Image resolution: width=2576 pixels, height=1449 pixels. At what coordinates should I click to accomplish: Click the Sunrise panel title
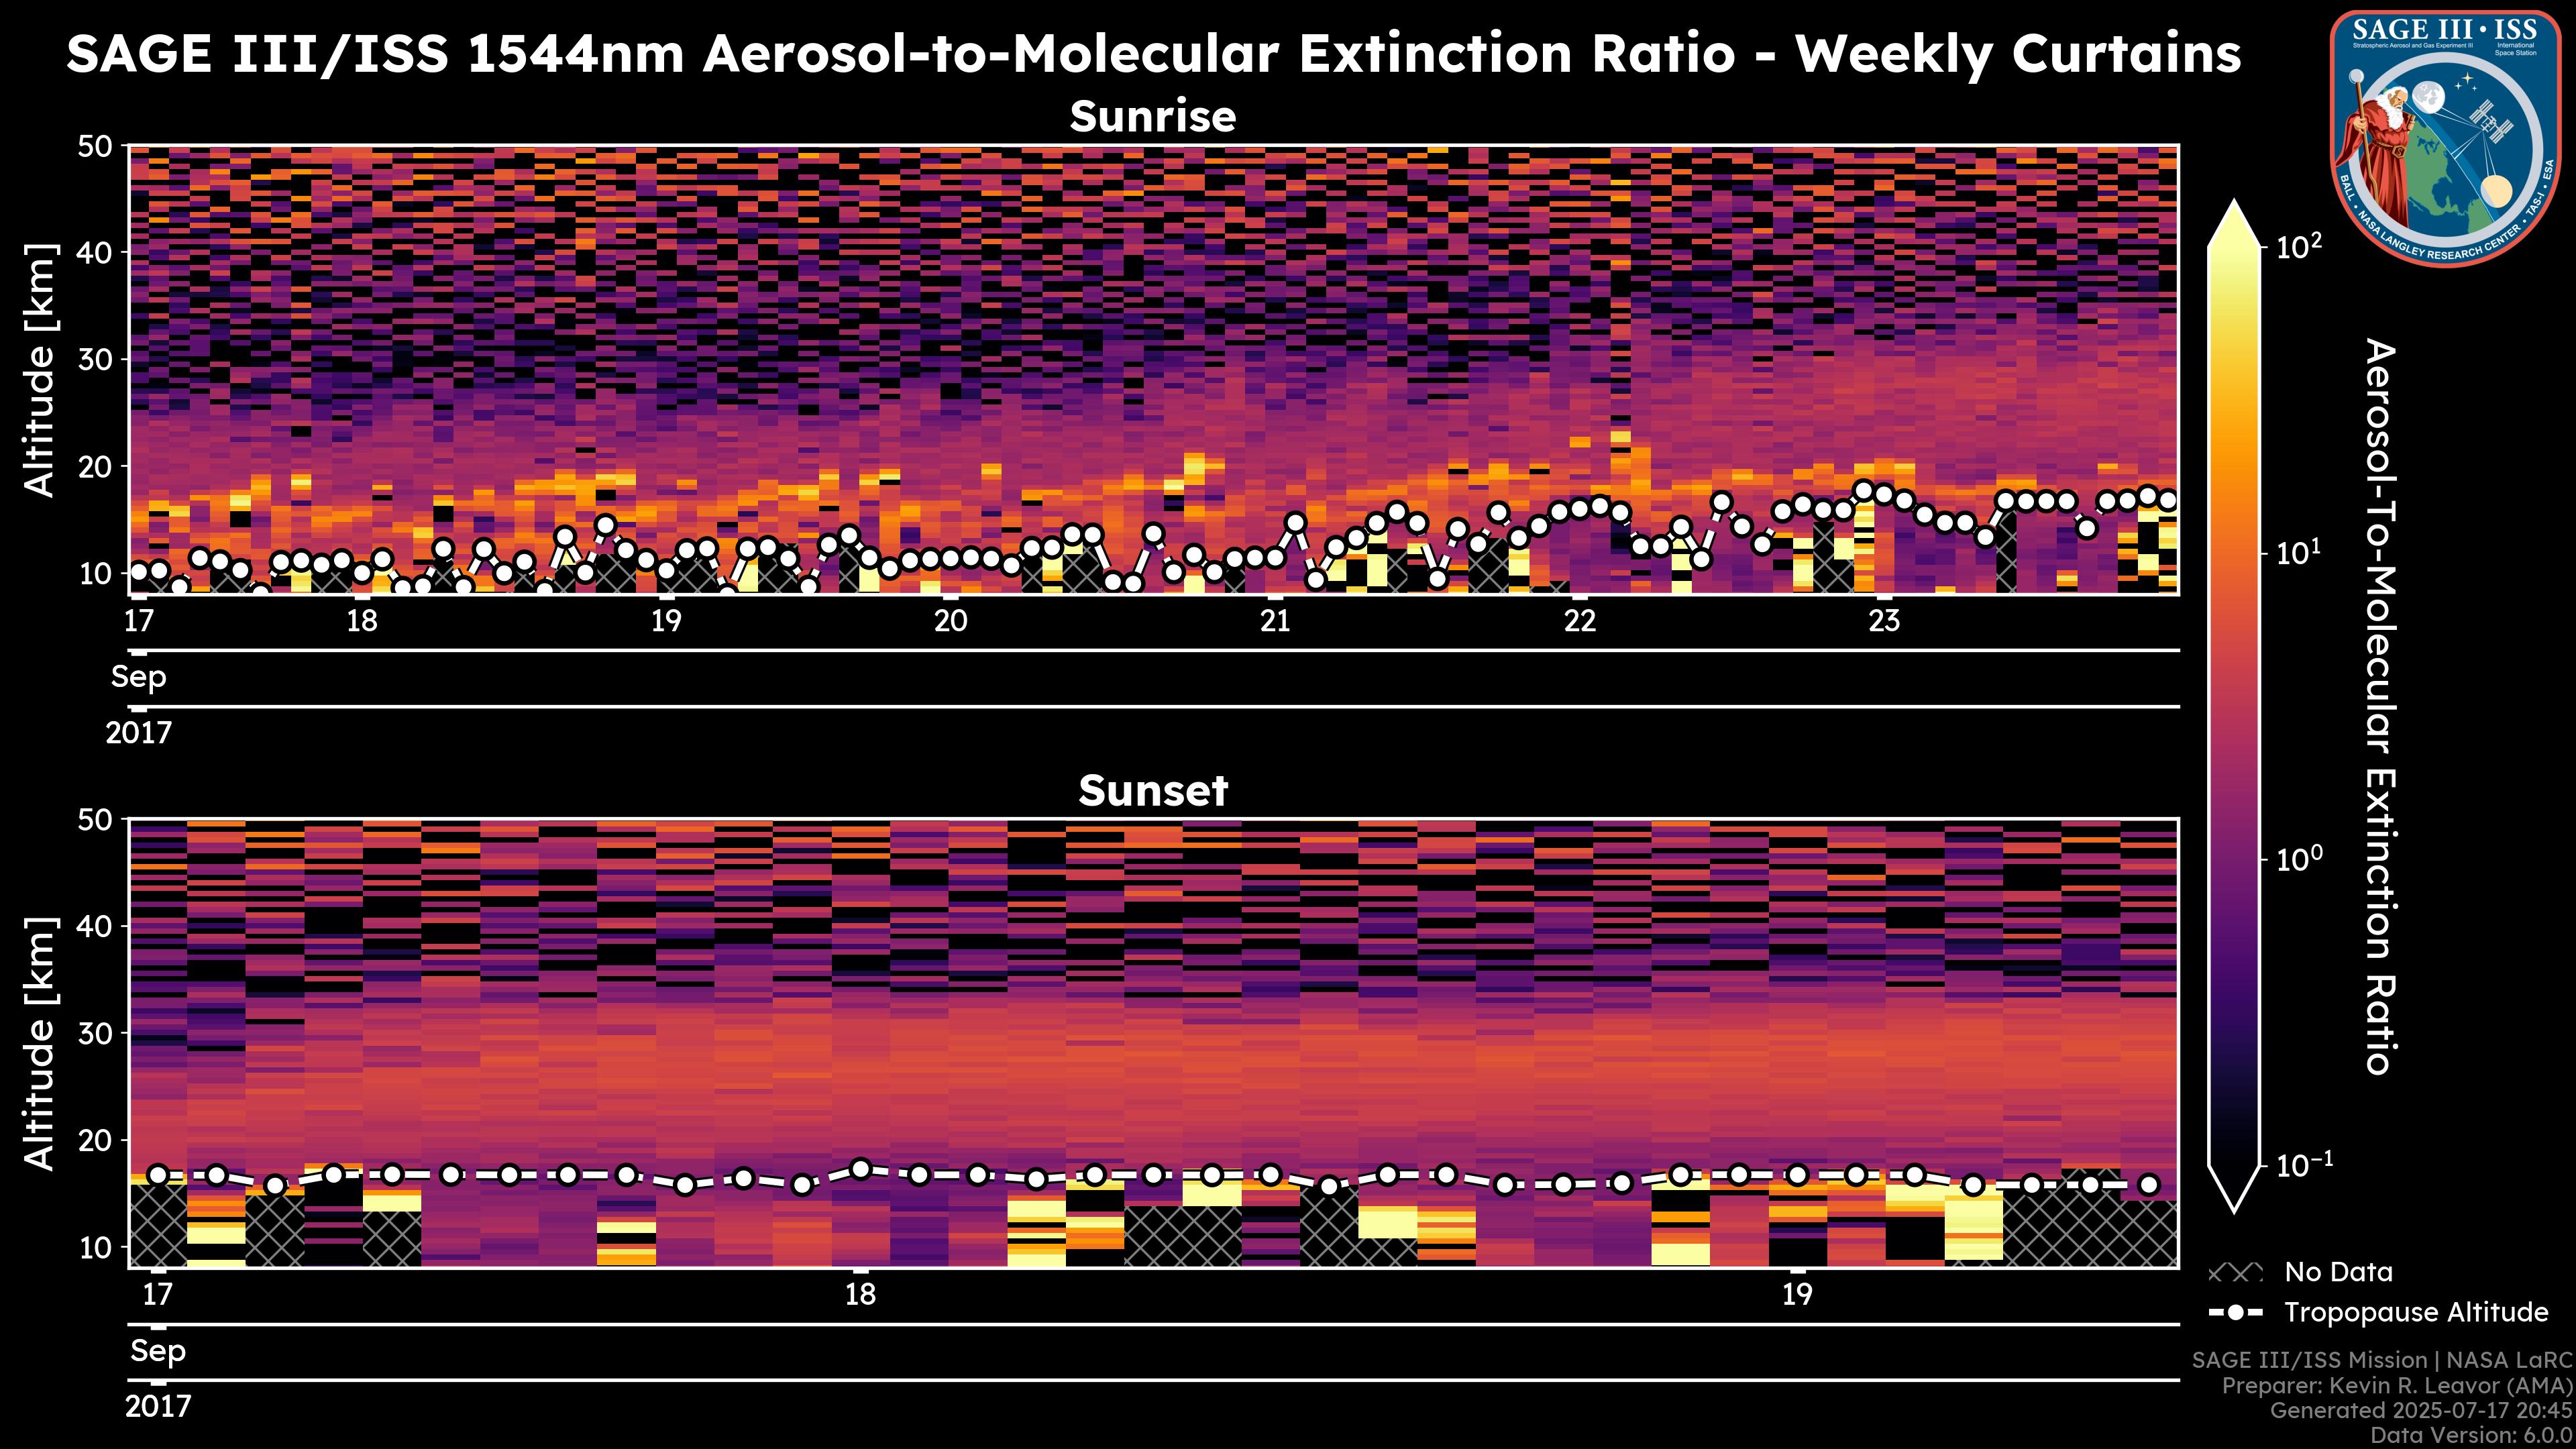click(1152, 117)
